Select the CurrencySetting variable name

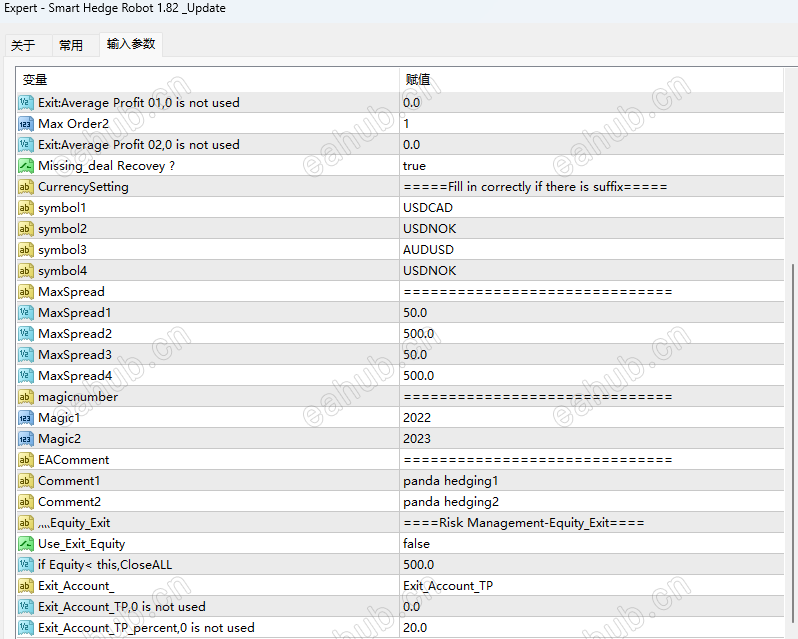pyautogui.click(x=83, y=187)
